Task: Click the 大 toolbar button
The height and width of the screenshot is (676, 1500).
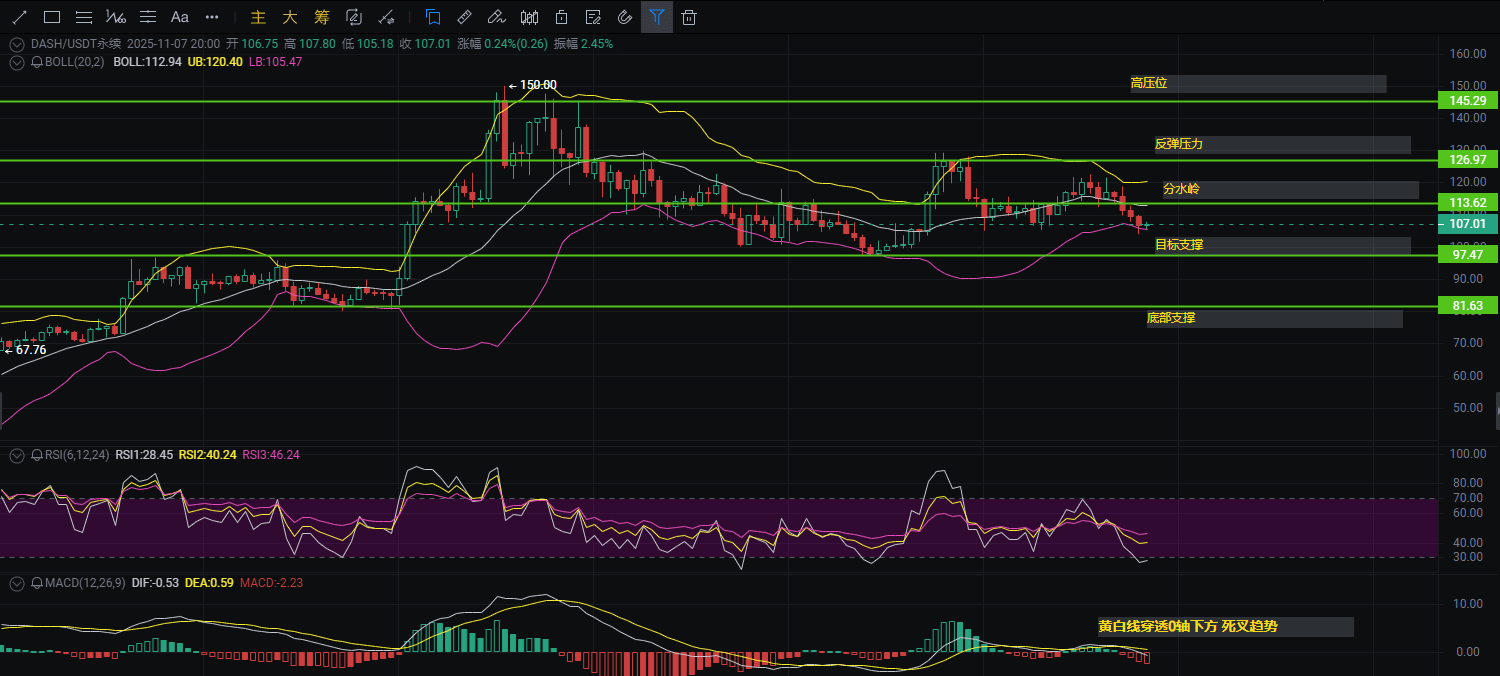Action: 290,17
